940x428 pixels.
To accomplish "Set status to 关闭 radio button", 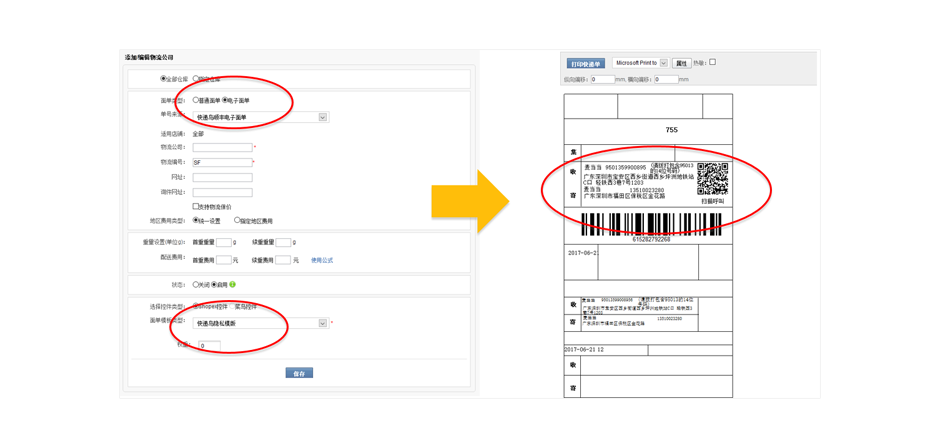I will 196,285.
